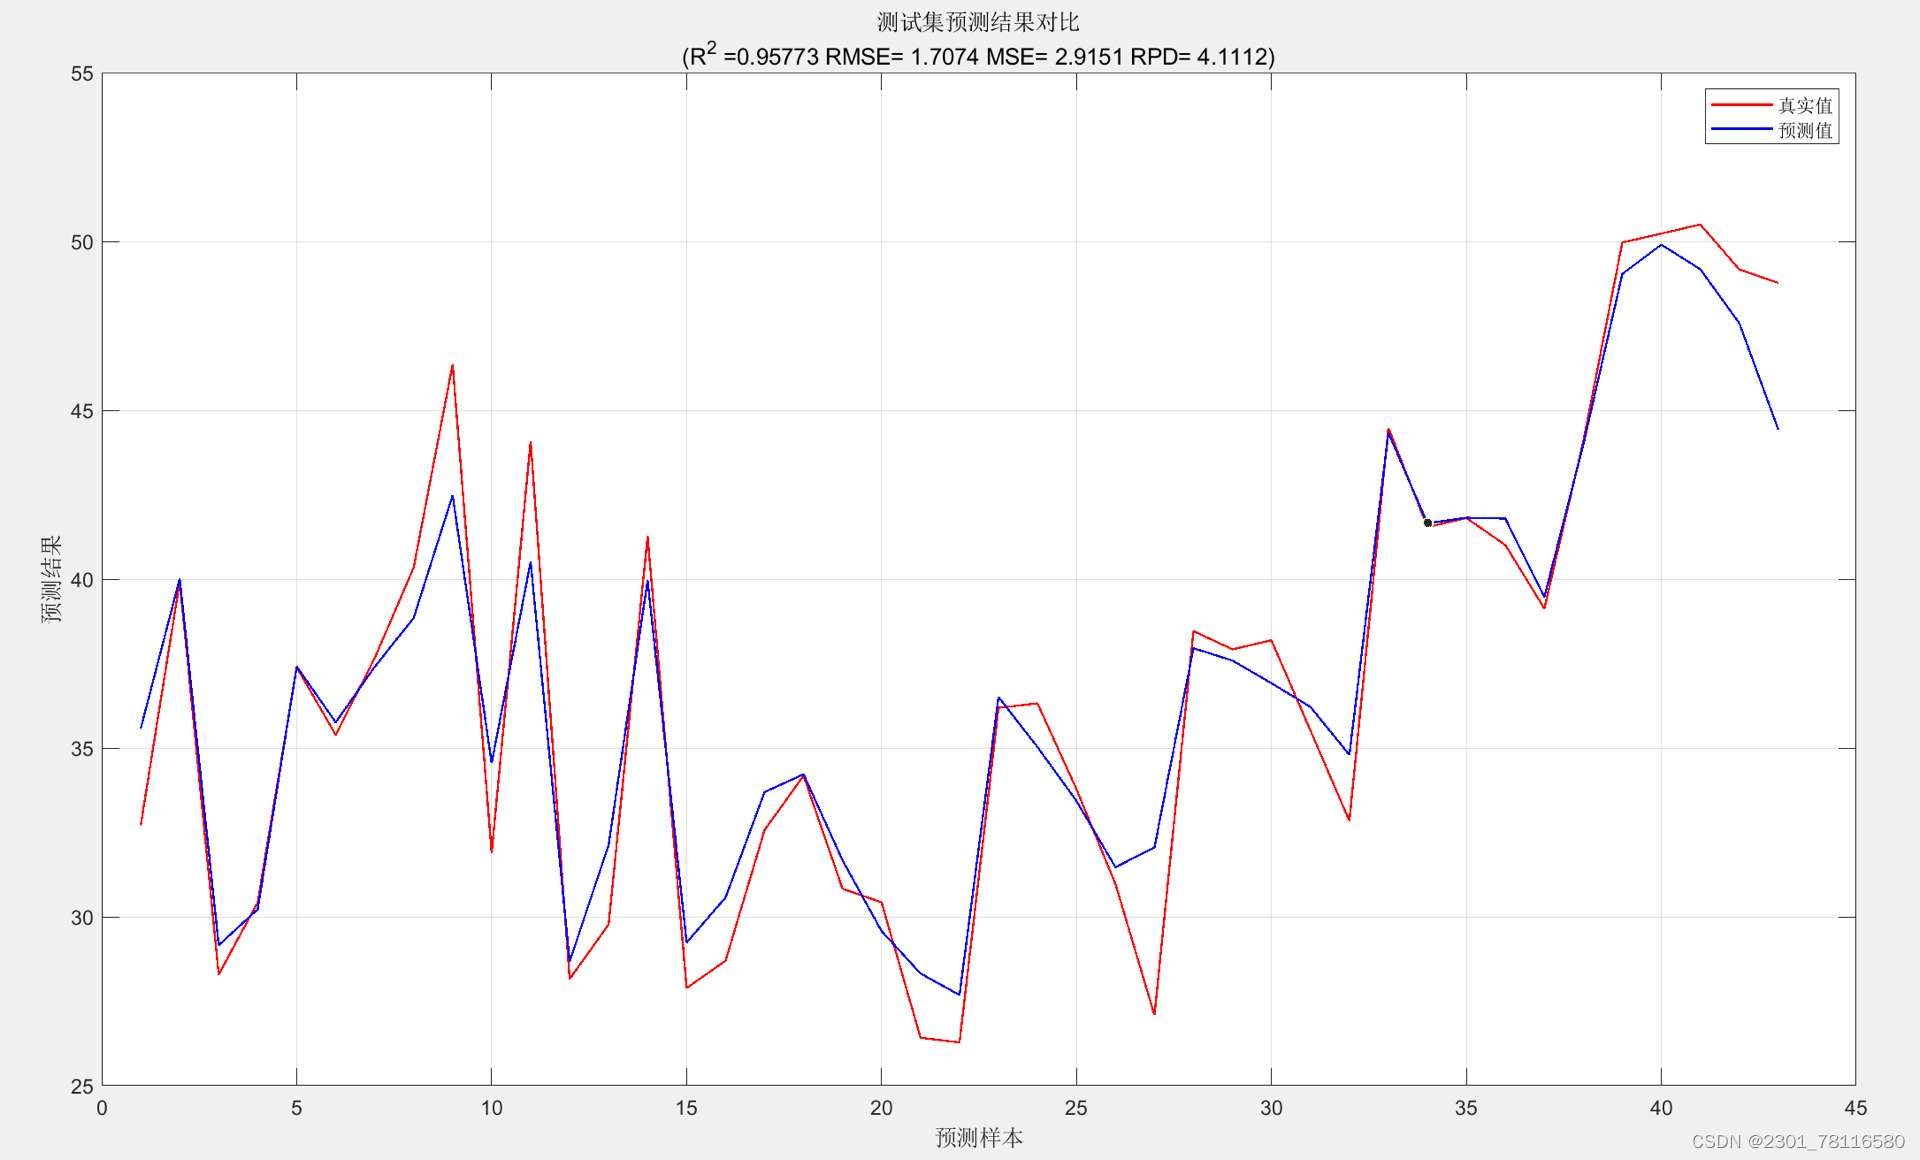
Task: Click the blue line sample in legend
Action: [1742, 130]
